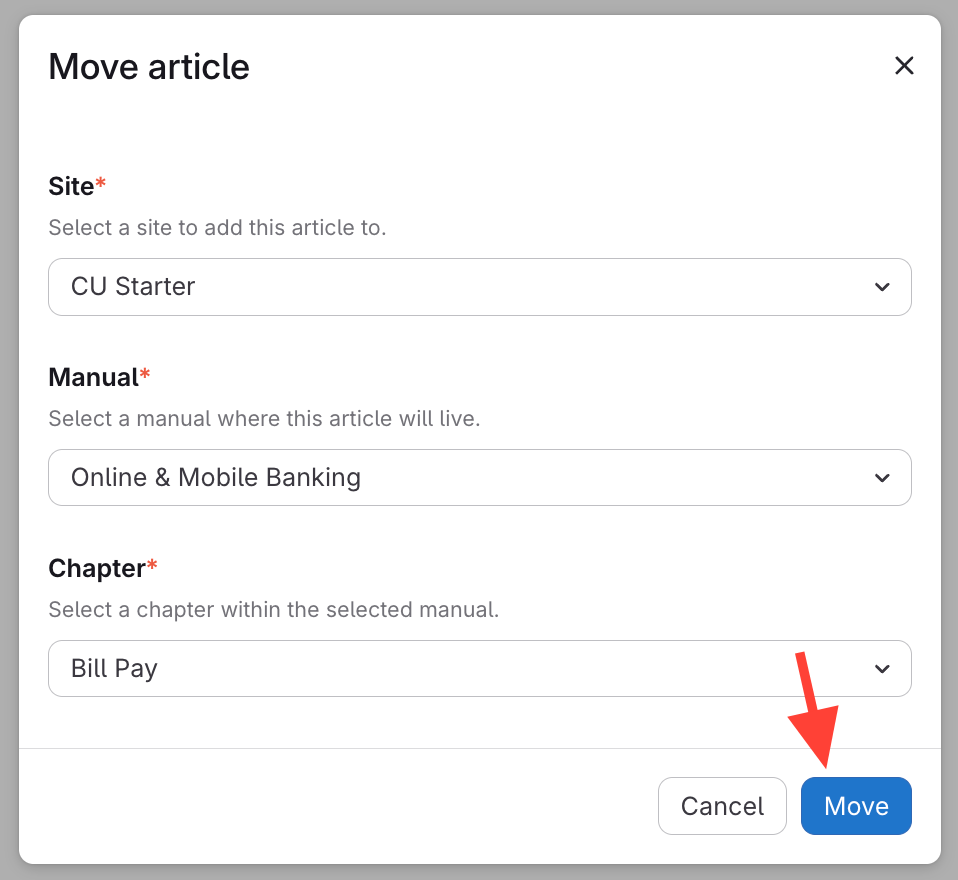Confirm with the blue Move button
The image size is (958, 880).
click(x=856, y=806)
